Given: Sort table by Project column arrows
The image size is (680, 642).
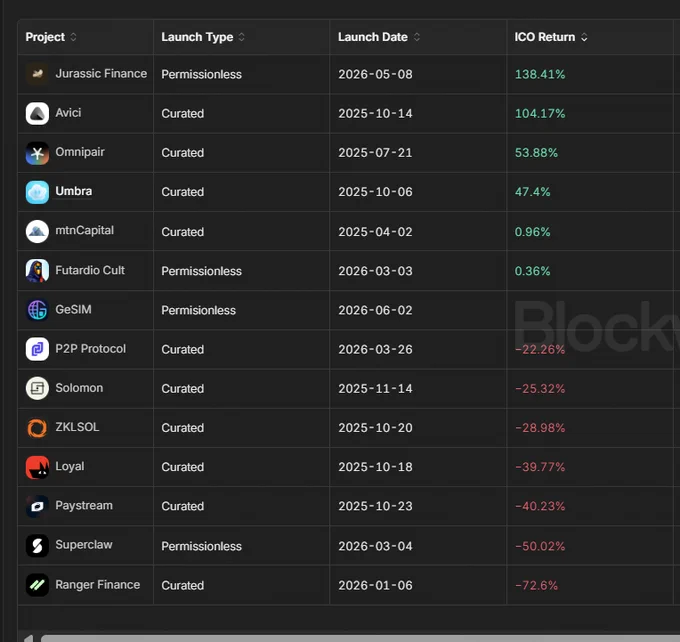Looking at the screenshot, I should click(73, 37).
